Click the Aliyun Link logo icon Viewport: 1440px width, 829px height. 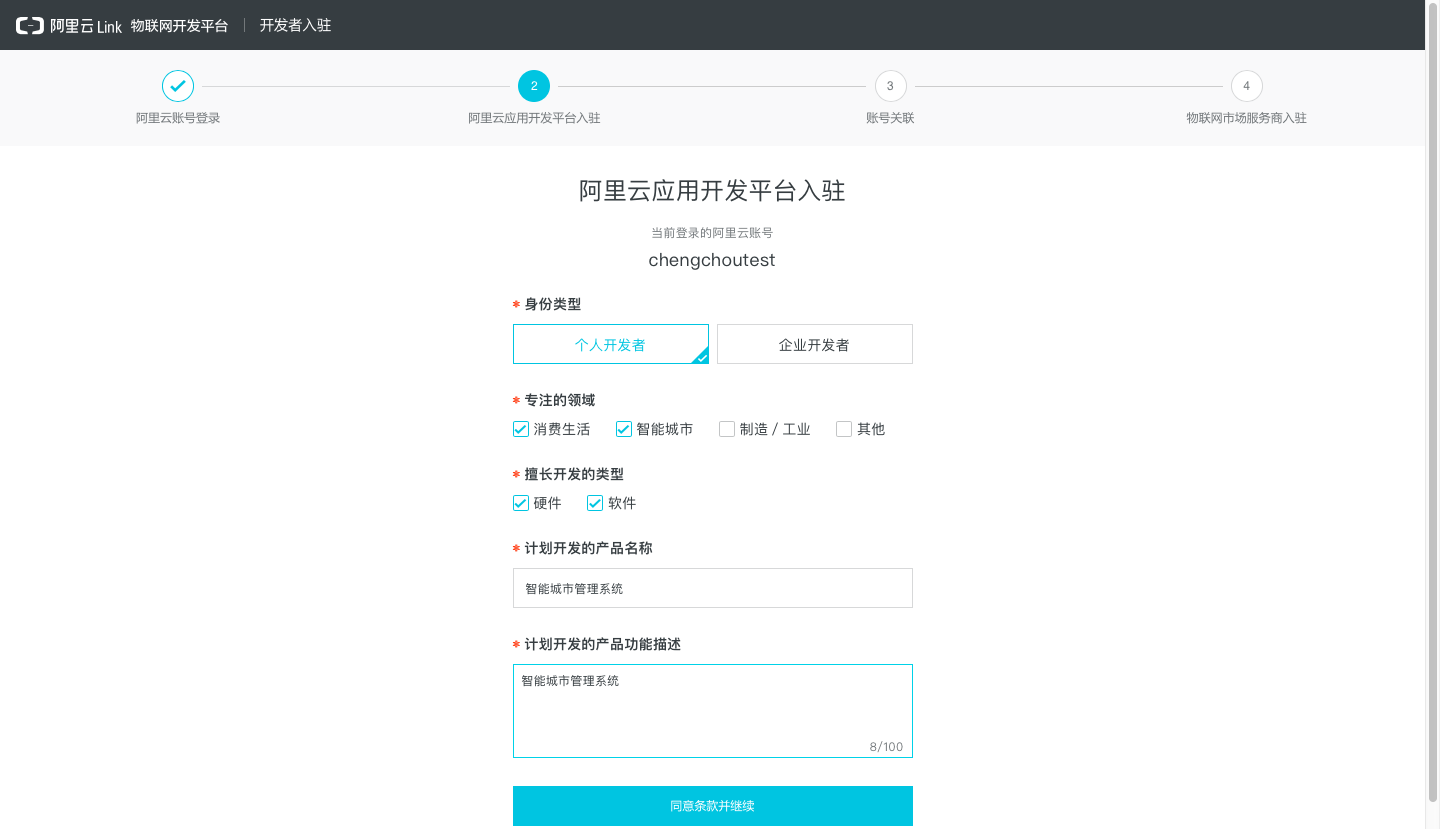[x=30, y=26]
